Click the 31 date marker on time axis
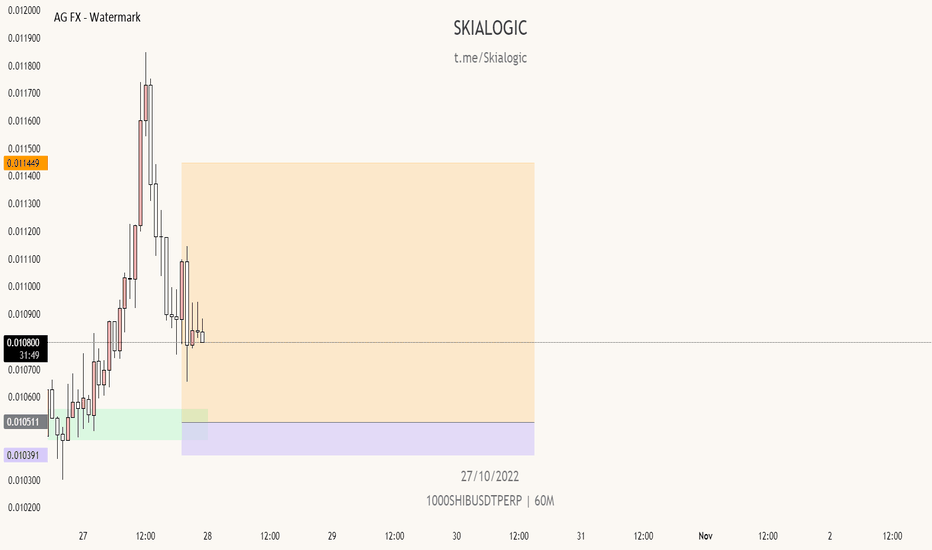The height and width of the screenshot is (550, 932). pyautogui.click(x=581, y=536)
